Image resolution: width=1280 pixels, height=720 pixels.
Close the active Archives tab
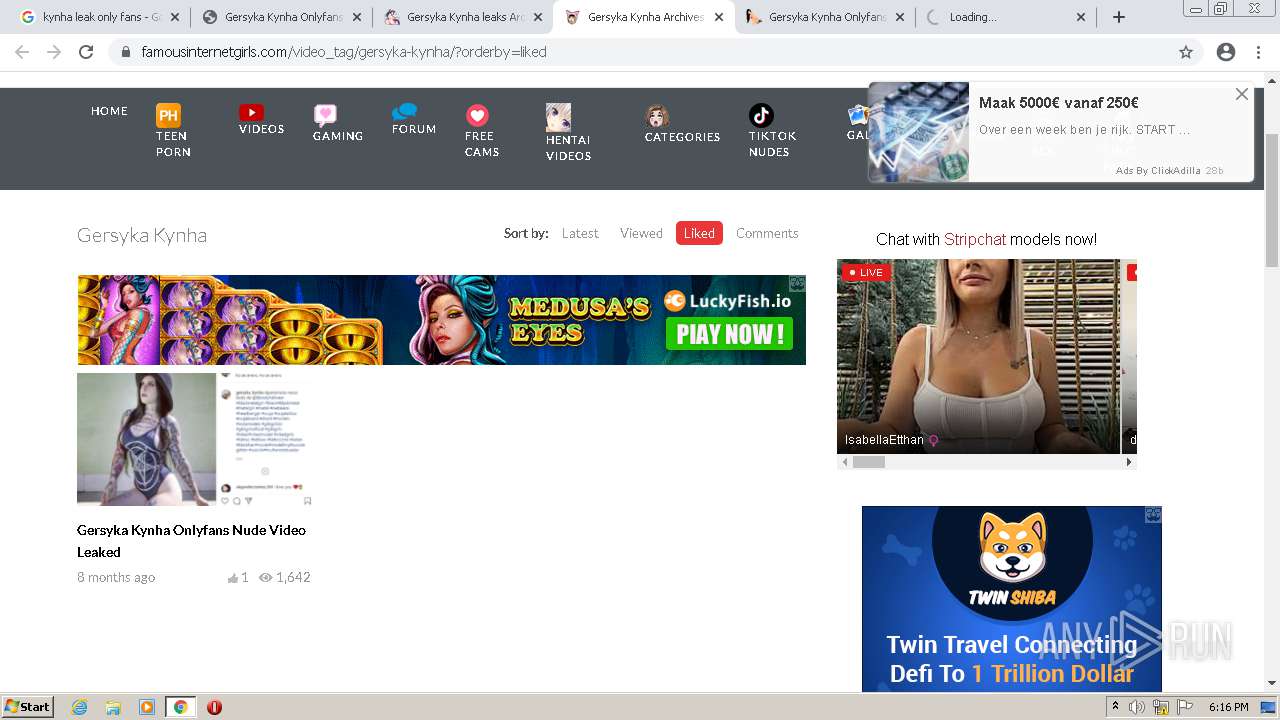point(719,17)
